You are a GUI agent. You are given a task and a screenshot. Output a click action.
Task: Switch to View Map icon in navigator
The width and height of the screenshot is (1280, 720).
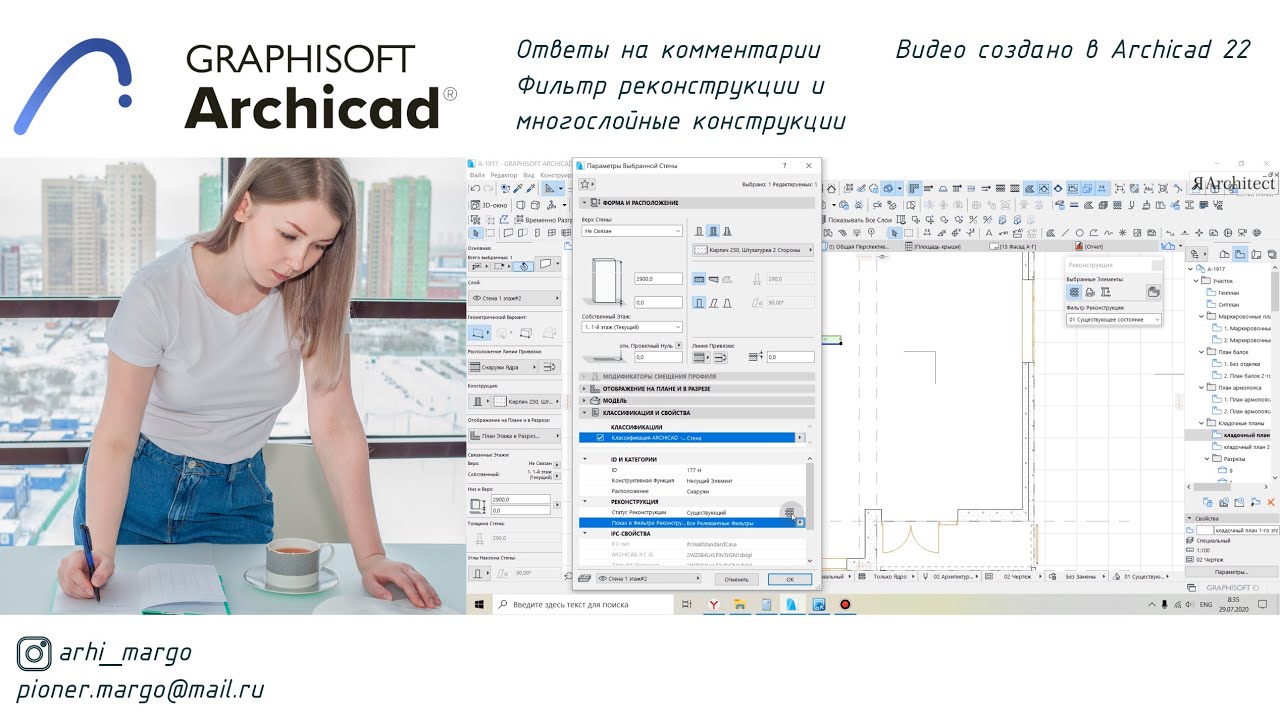pyautogui.click(x=1240, y=254)
